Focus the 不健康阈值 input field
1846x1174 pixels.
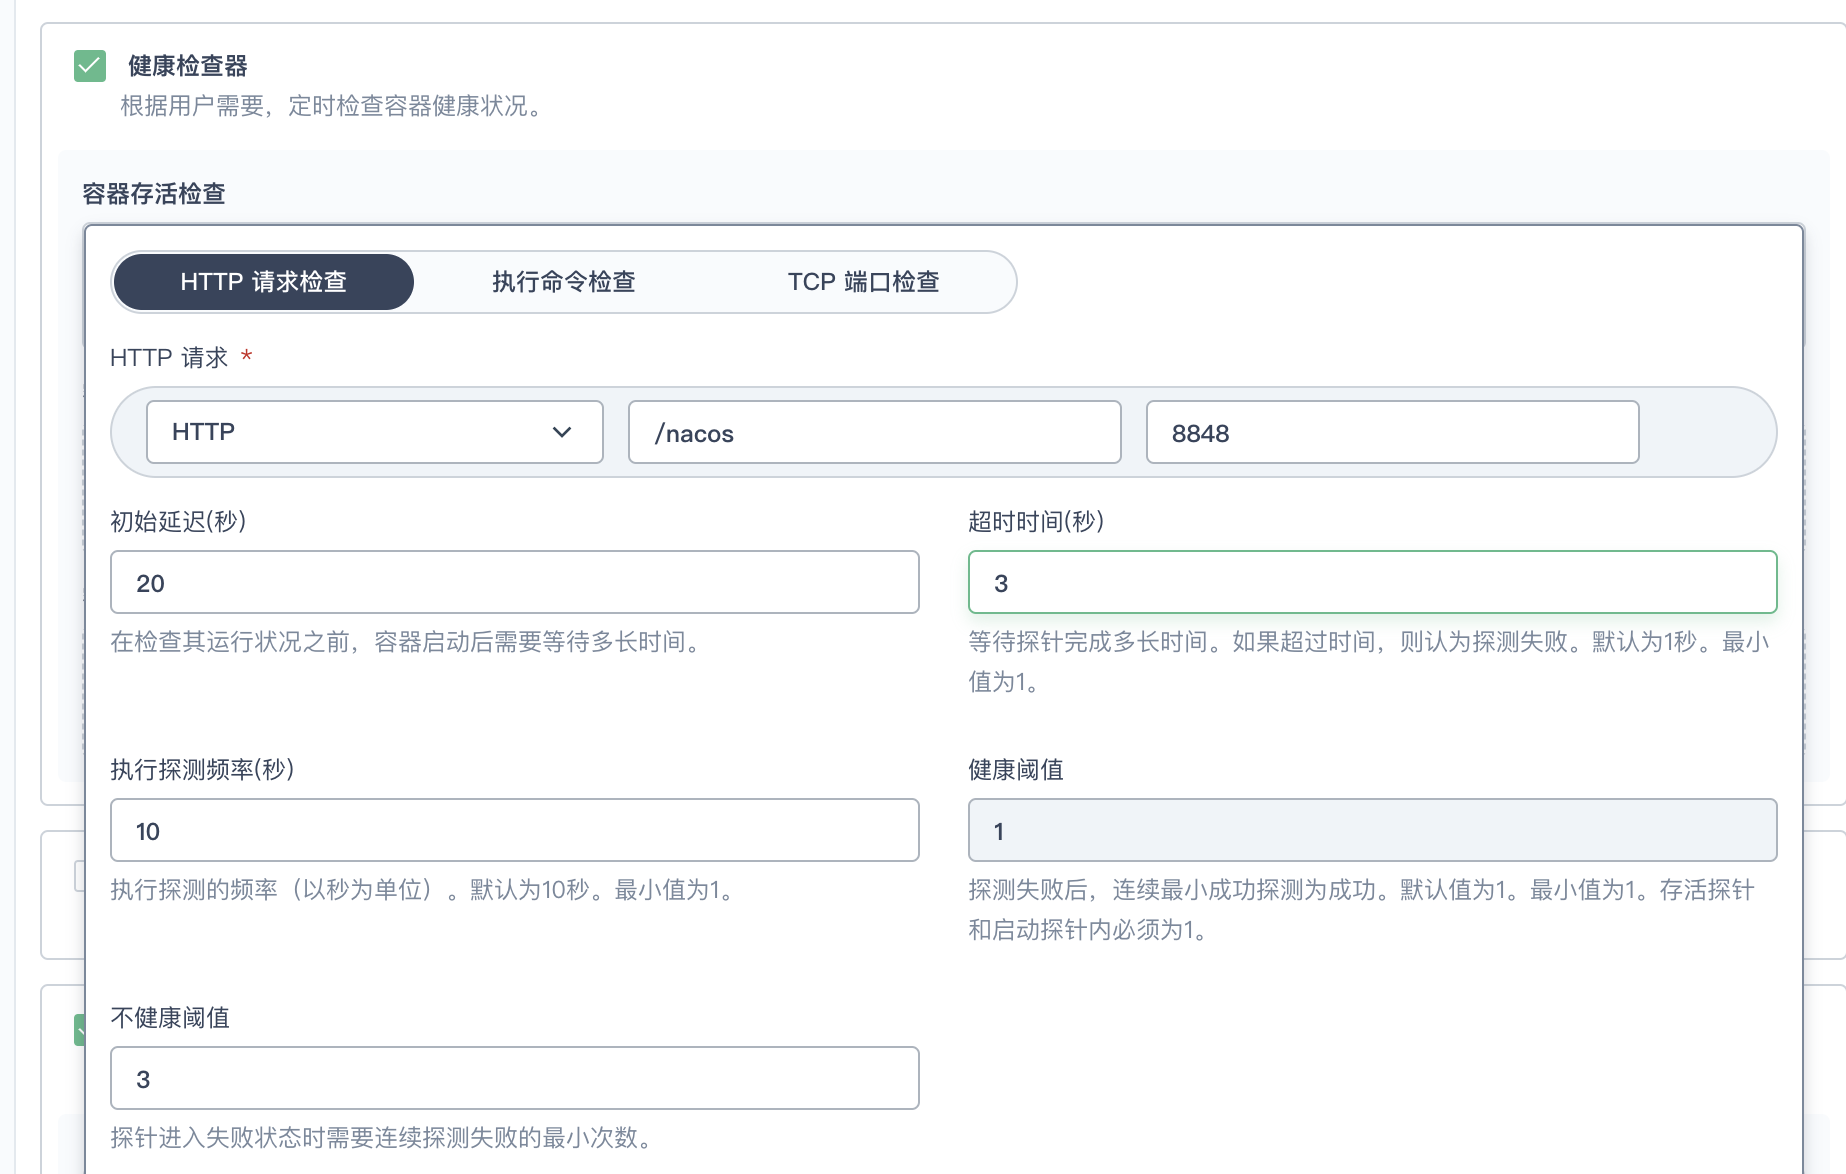[x=515, y=1078]
